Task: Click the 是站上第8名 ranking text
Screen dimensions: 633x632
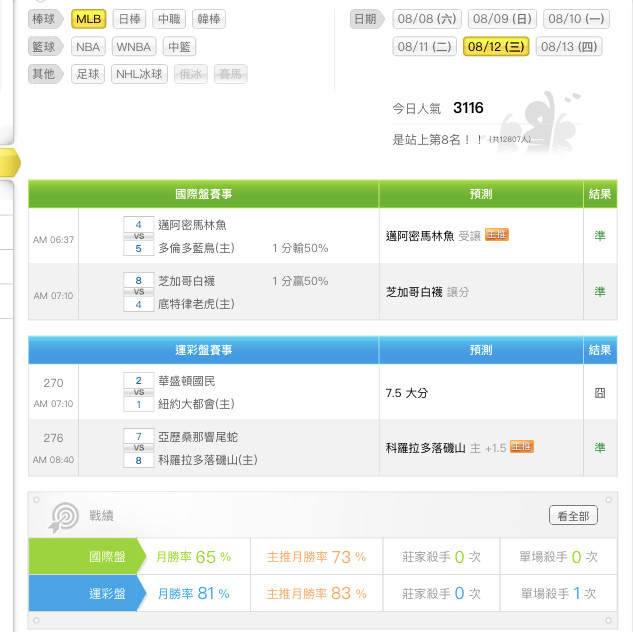Action: (437, 140)
